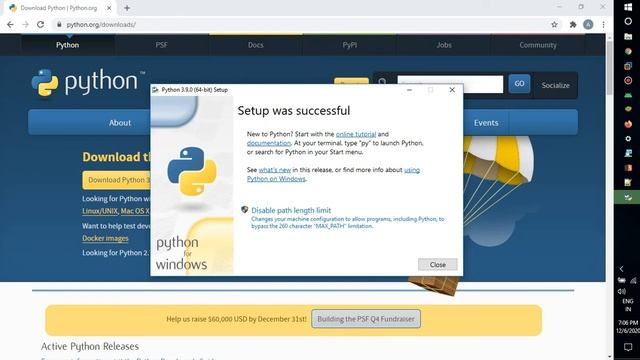Image resolution: width=640 pixels, height=360 pixels.
Task: Go forward in the Chrome browser
Action: pos(25,24)
